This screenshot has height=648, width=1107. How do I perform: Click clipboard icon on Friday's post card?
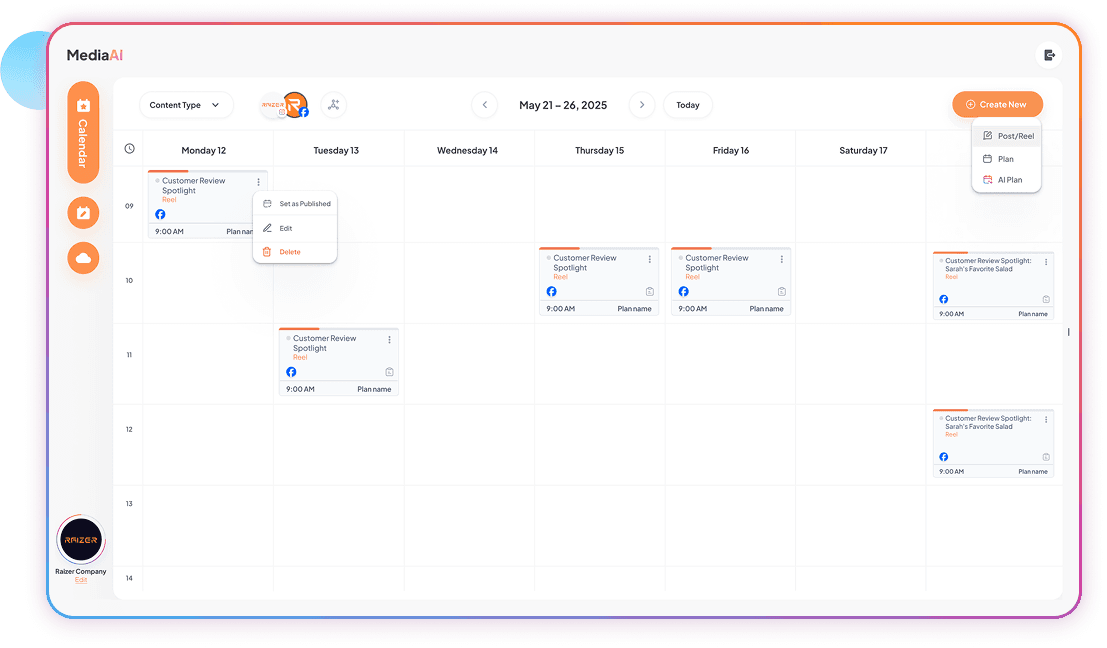(x=781, y=292)
